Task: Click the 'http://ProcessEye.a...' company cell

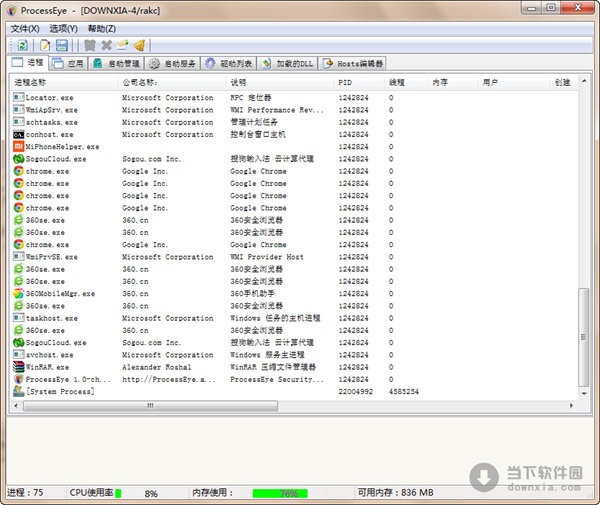Action: [169, 379]
